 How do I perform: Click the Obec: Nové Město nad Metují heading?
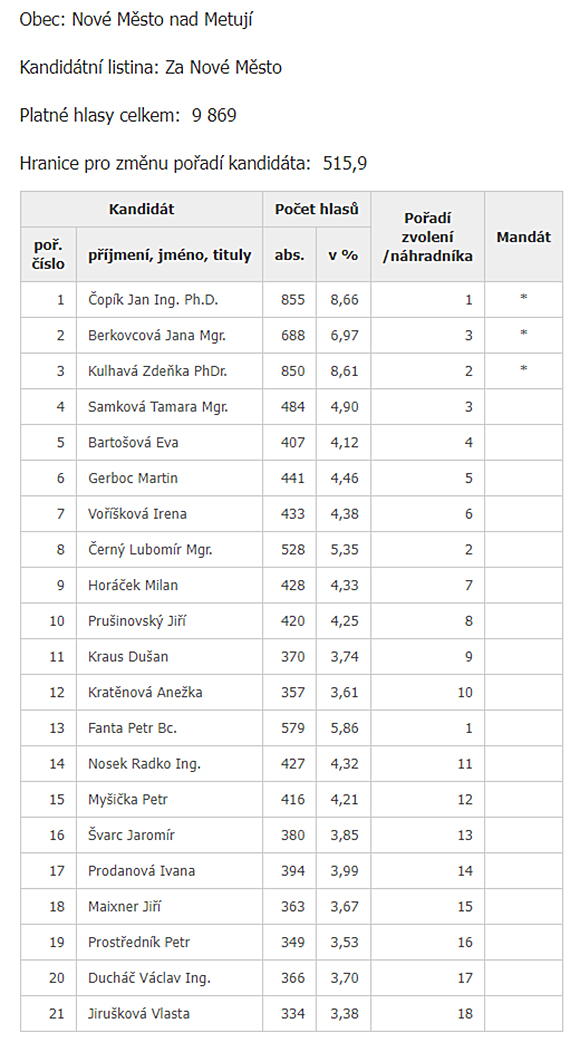[x=136, y=20]
